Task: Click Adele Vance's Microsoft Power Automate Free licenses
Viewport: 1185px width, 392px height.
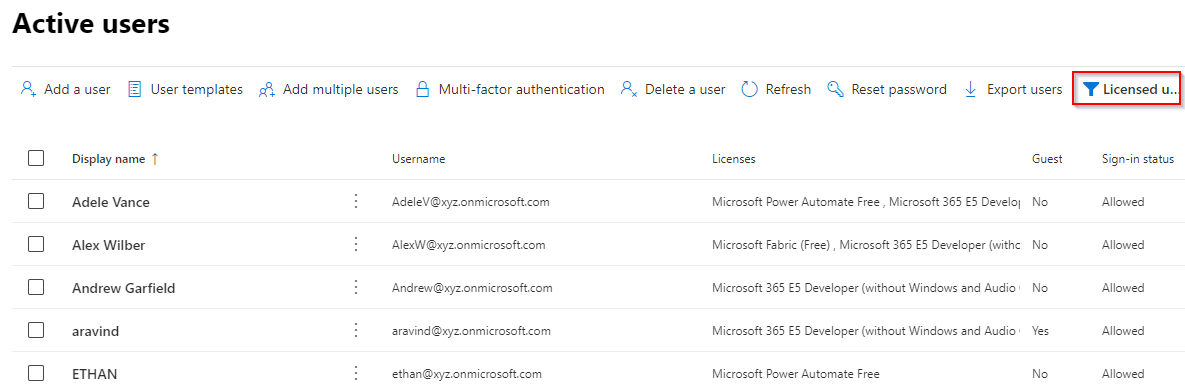Action: (x=866, y=202)
